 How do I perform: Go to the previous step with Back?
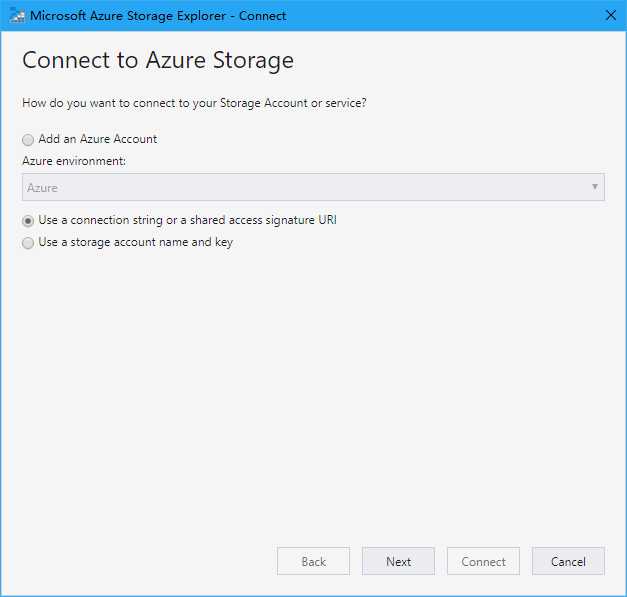click(x=313, y=561)
